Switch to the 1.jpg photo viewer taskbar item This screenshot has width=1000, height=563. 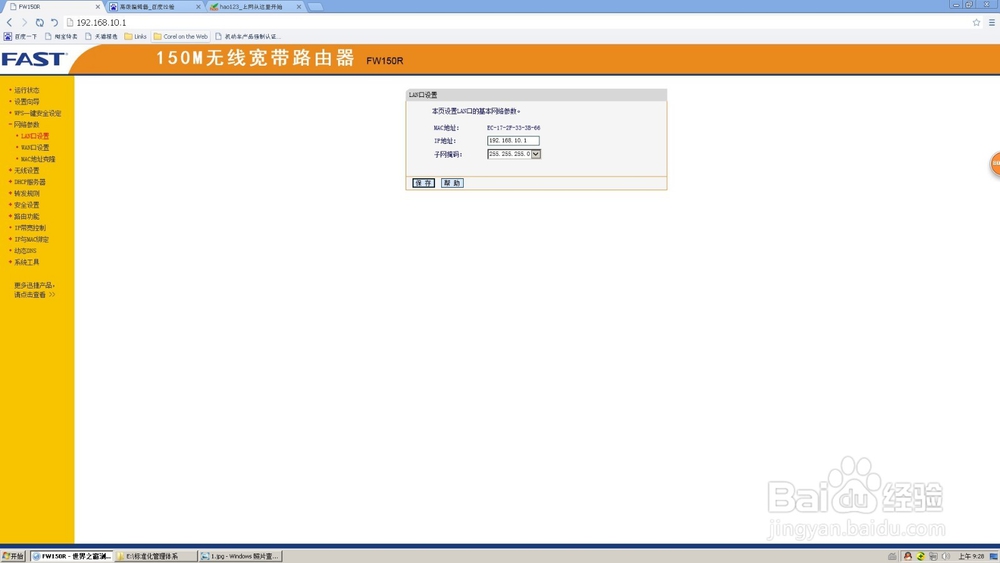point(240,556)
